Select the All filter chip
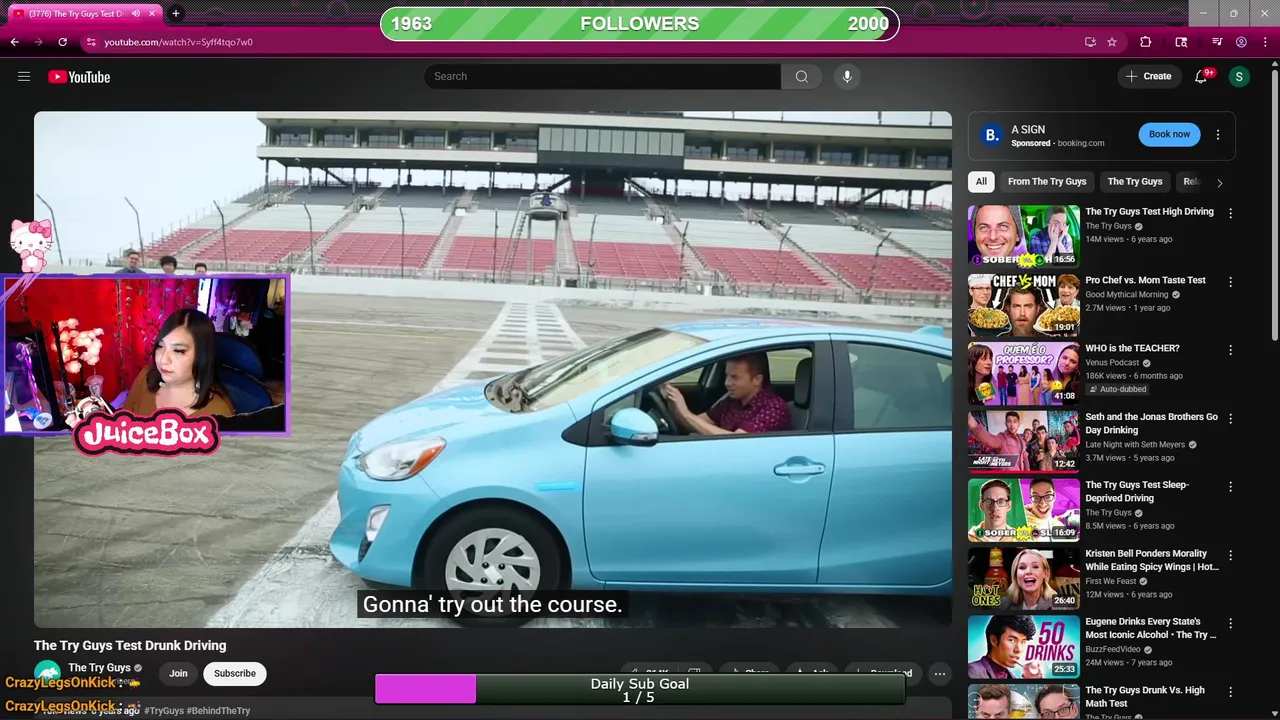 click(981, 182)
